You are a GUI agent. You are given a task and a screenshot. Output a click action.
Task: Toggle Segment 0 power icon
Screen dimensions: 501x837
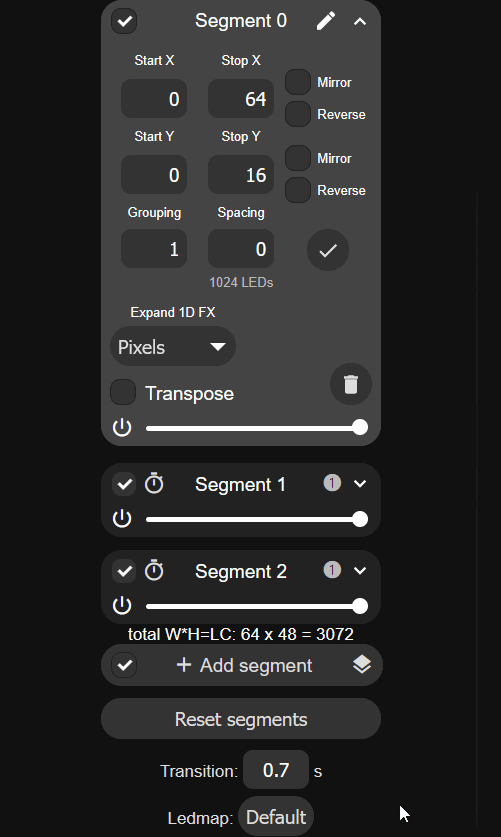pyautogui.click(x=122, y=428)
